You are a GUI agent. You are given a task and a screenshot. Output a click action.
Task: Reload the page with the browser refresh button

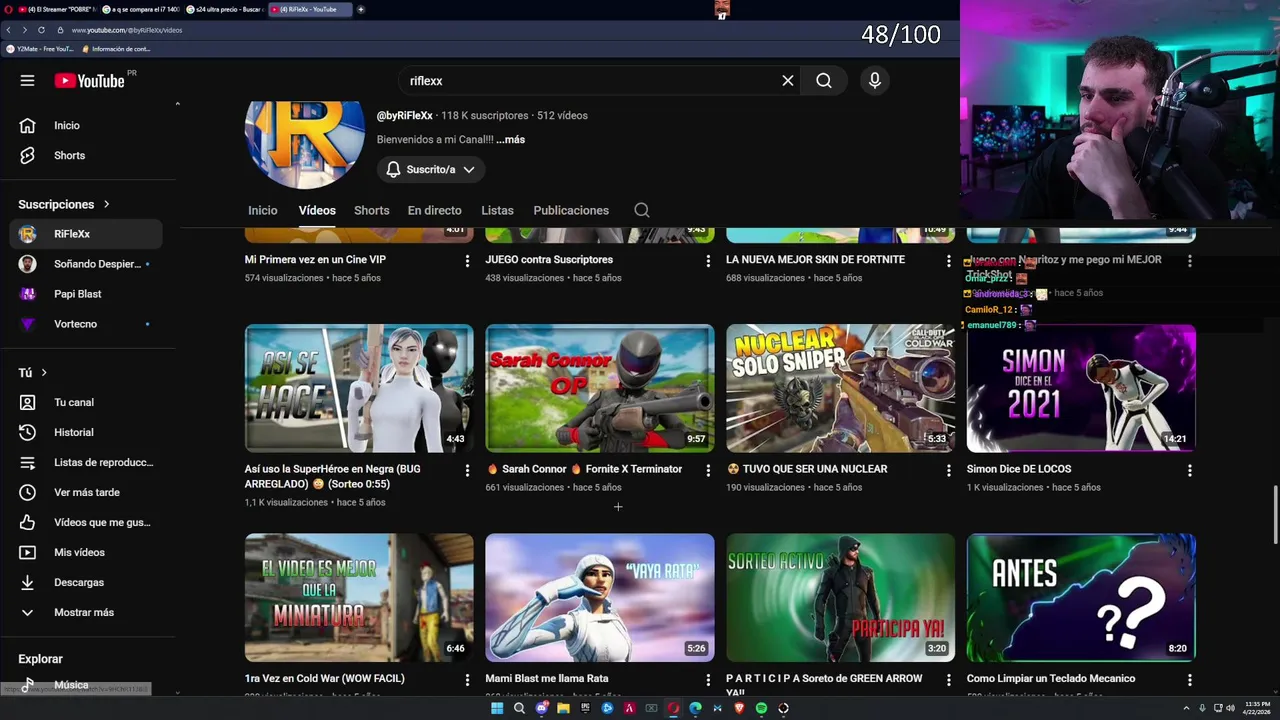[x=41, y=30]
